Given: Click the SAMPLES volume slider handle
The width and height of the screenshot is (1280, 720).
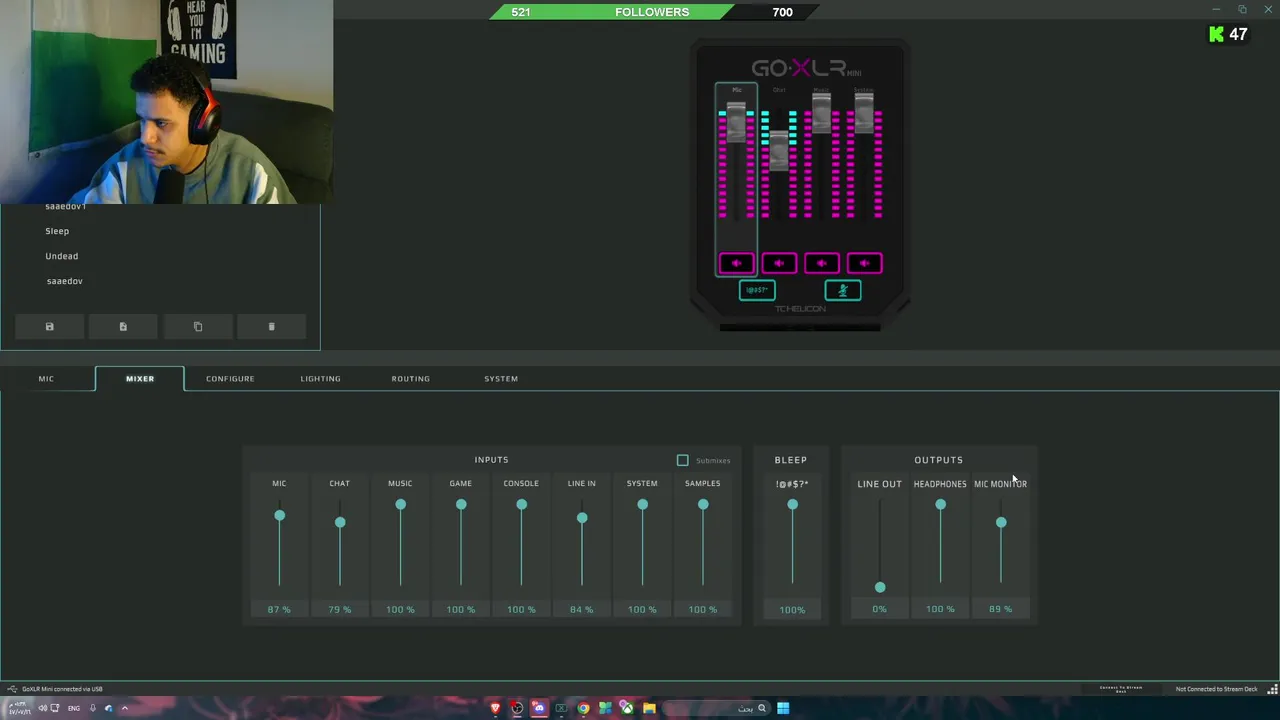Looking at the screenshot, I should [703, 505].
